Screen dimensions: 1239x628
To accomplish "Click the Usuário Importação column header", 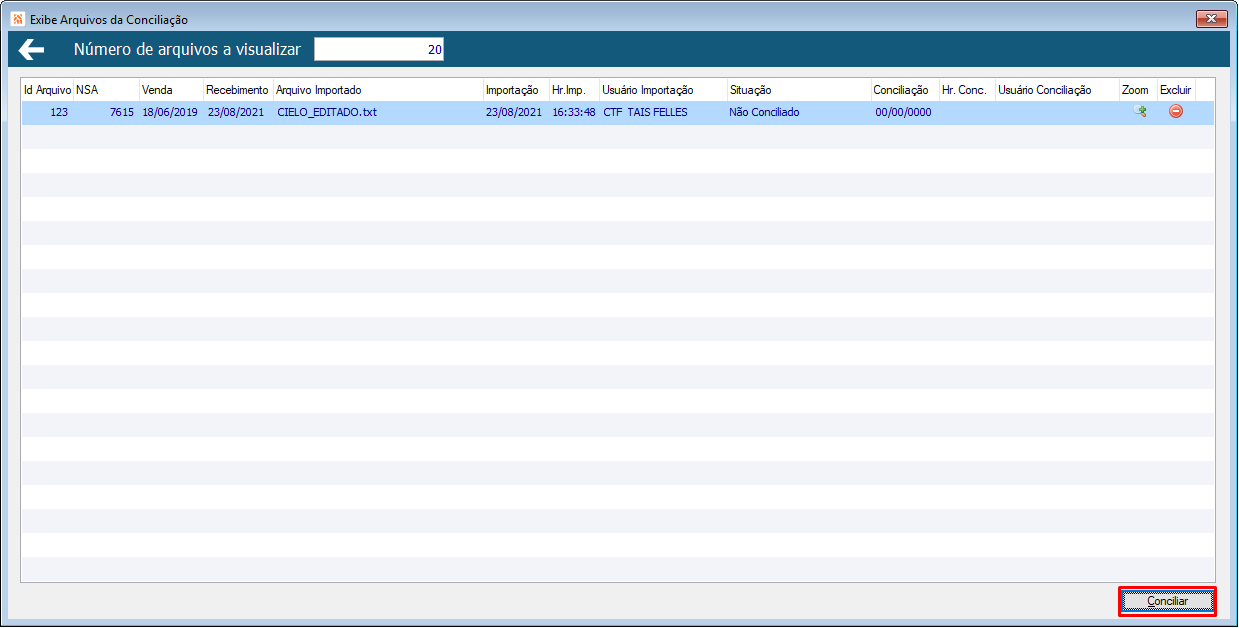I will [663, 90].
